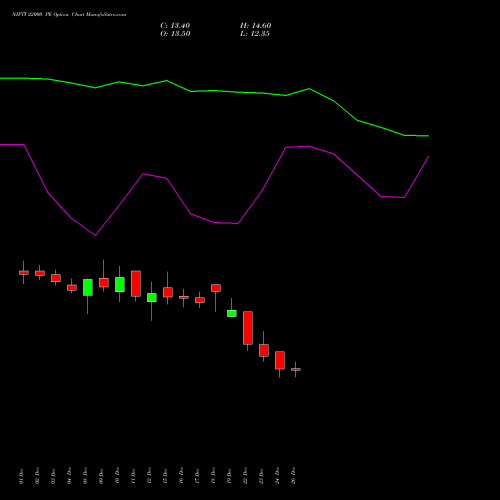Click the open value "O: 13.50"
This screenshot has width=500, height=500.
(175, 34)
